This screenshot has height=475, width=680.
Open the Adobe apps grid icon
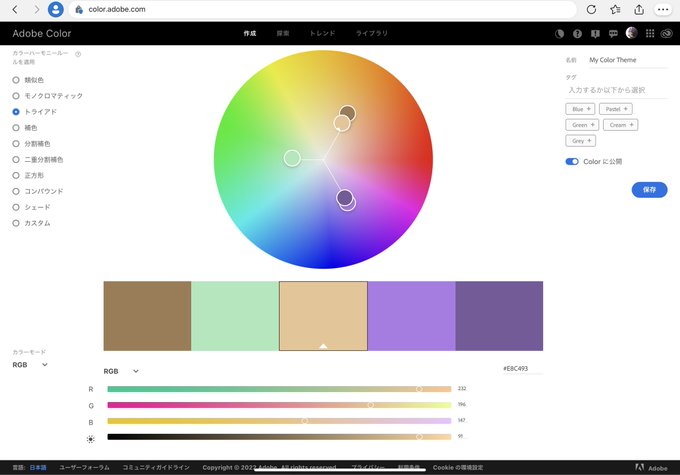tap(650, 33)
